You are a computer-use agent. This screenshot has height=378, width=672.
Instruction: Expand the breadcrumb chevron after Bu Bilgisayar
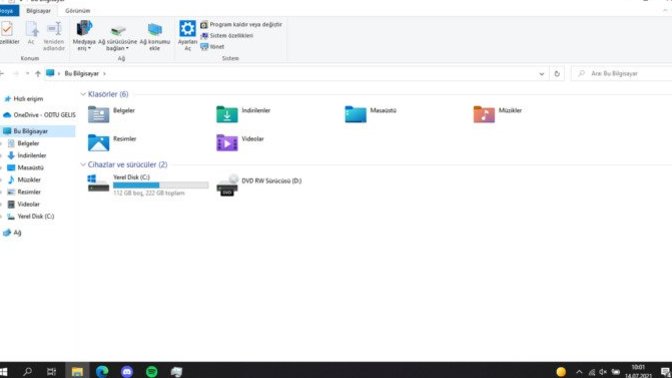pyautogui.click(x=104, y=74)
